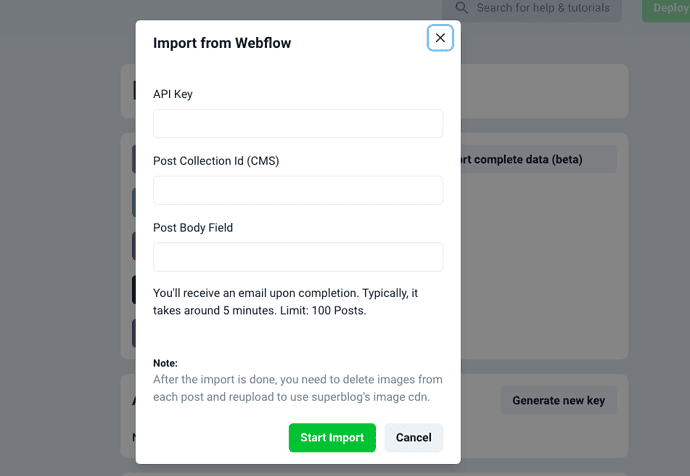The width and height of the screenshot is (690, 476).
Task: Focus the API Key input field
Action: click(x=297, y=124)
